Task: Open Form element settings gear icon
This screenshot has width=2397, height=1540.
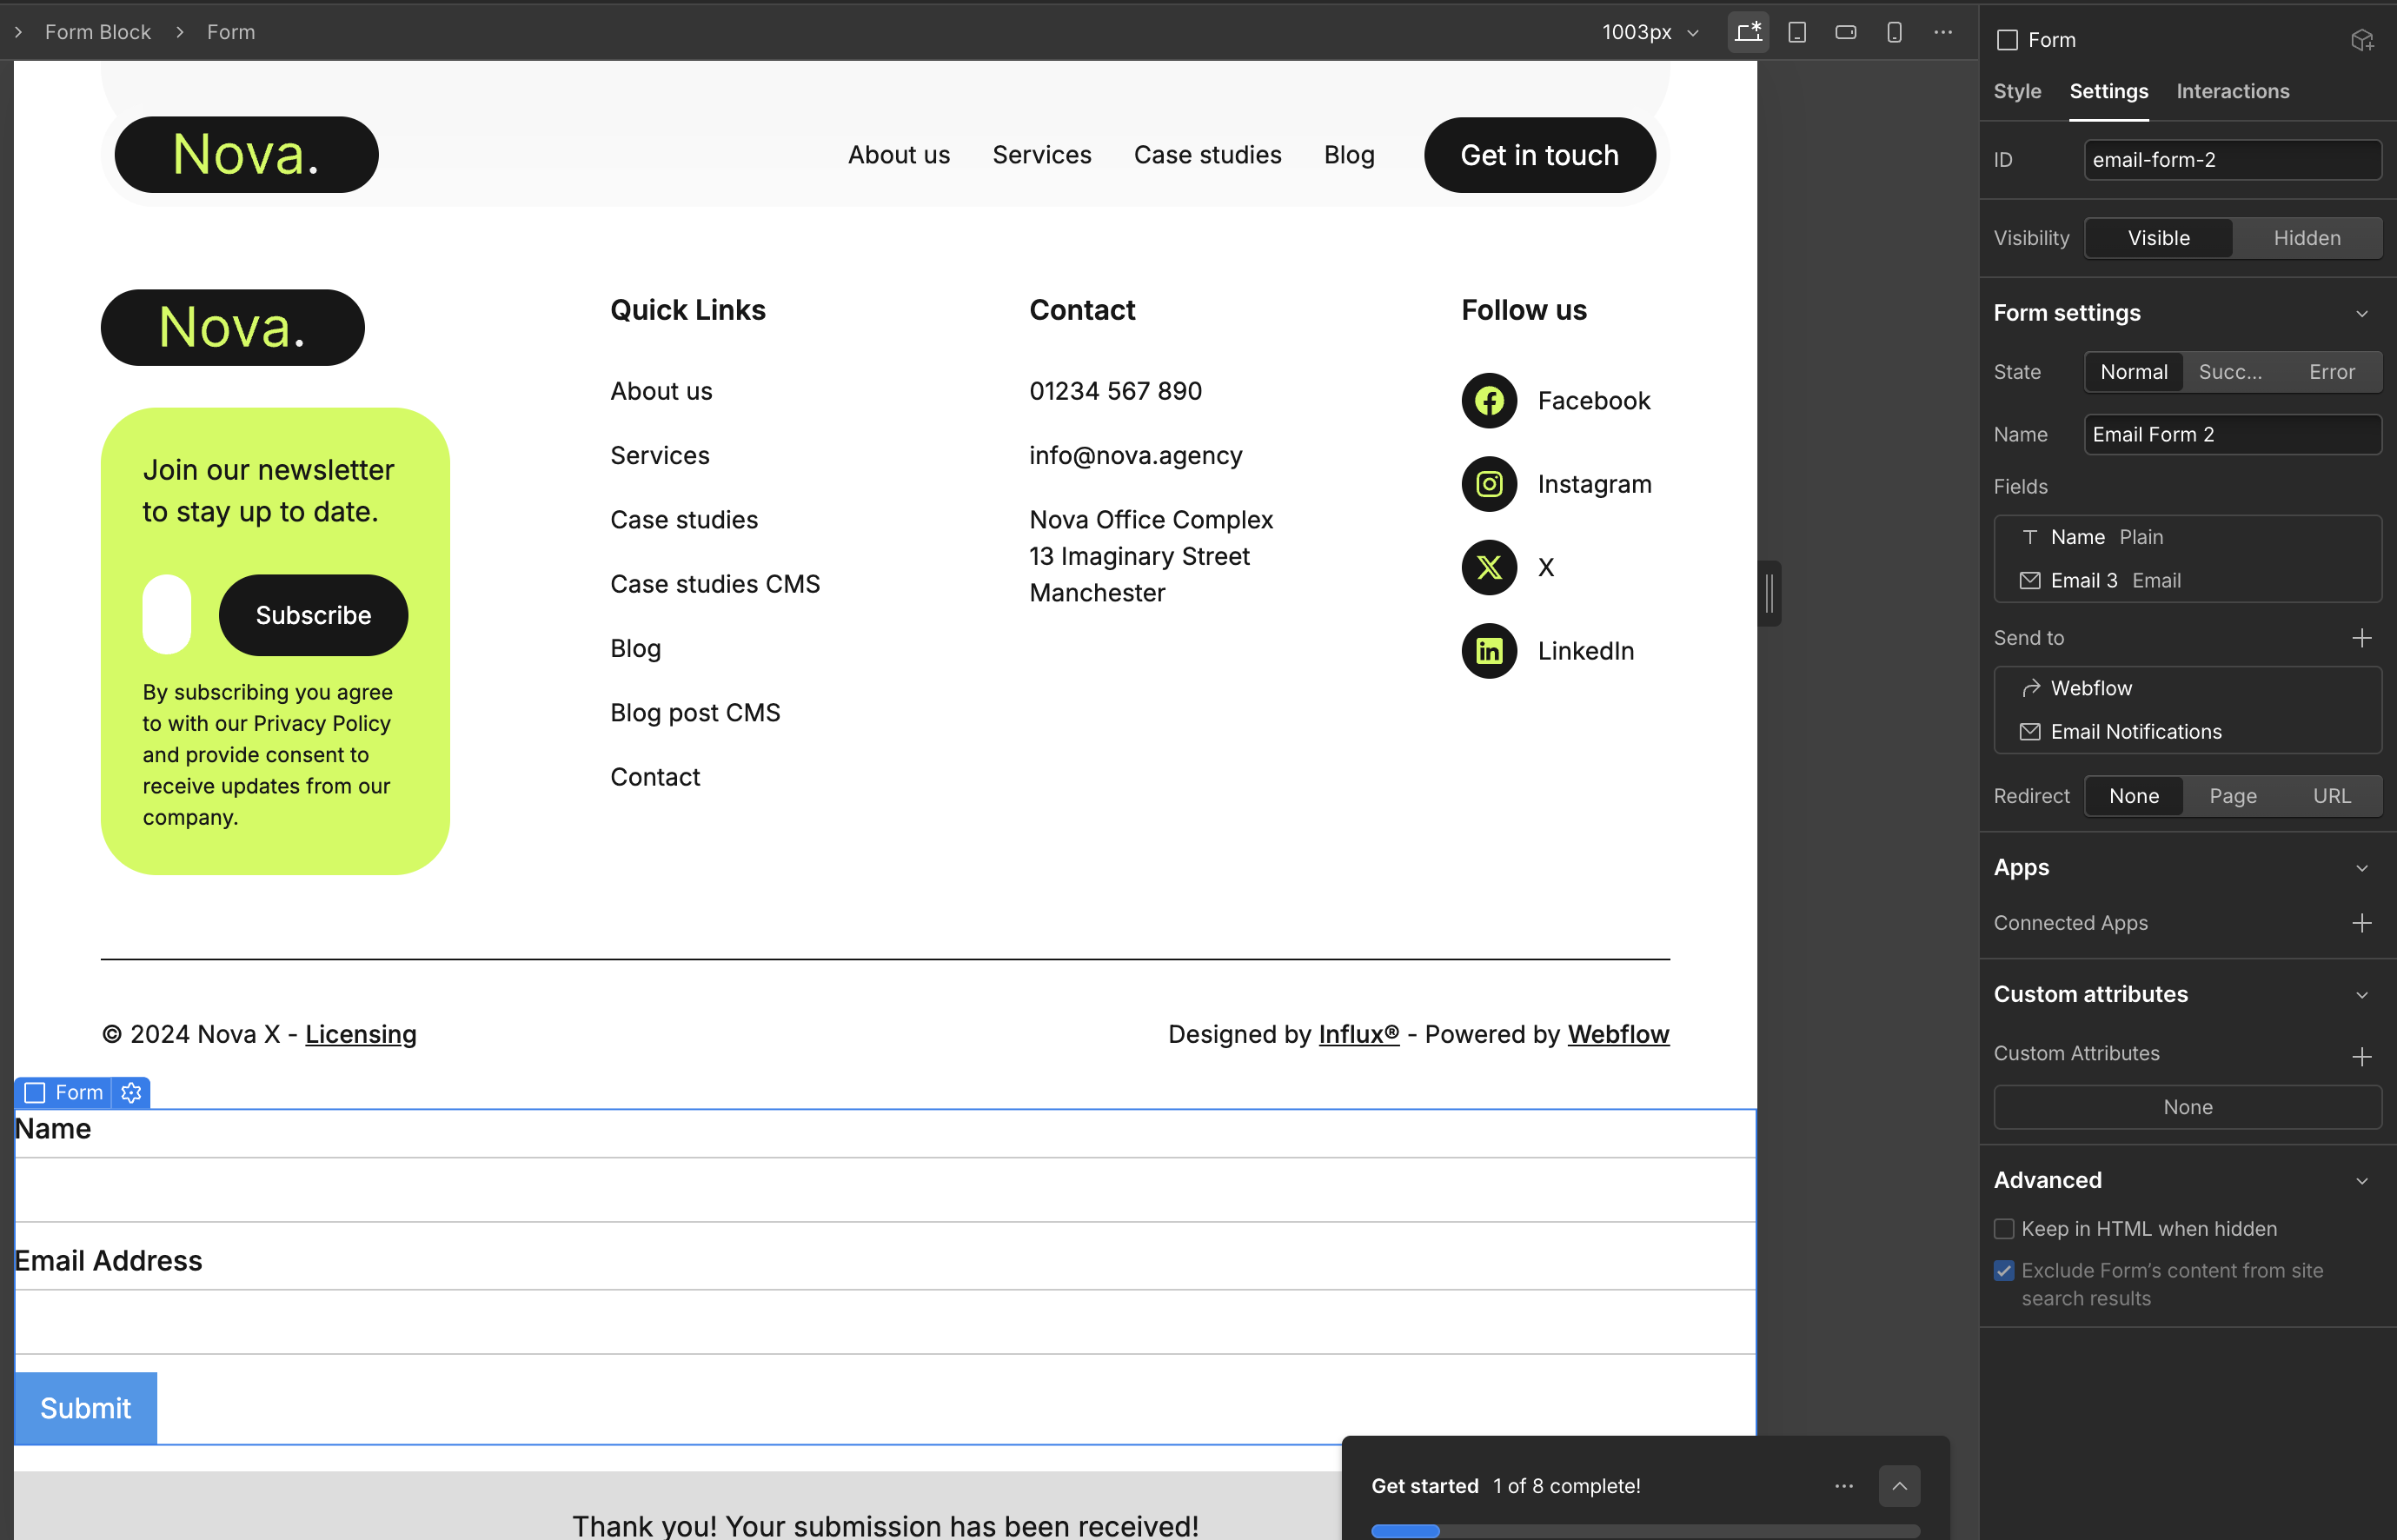Action: (131, 1093)
